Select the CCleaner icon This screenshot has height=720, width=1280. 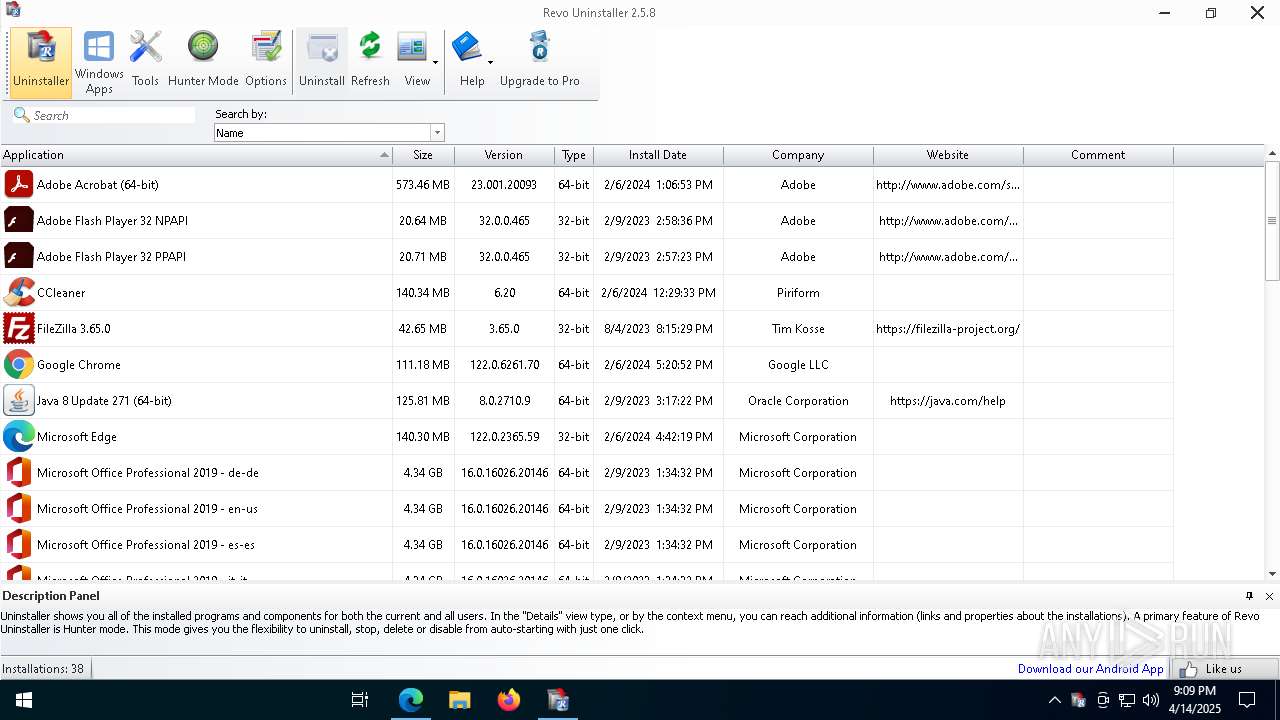coord(19,293)
